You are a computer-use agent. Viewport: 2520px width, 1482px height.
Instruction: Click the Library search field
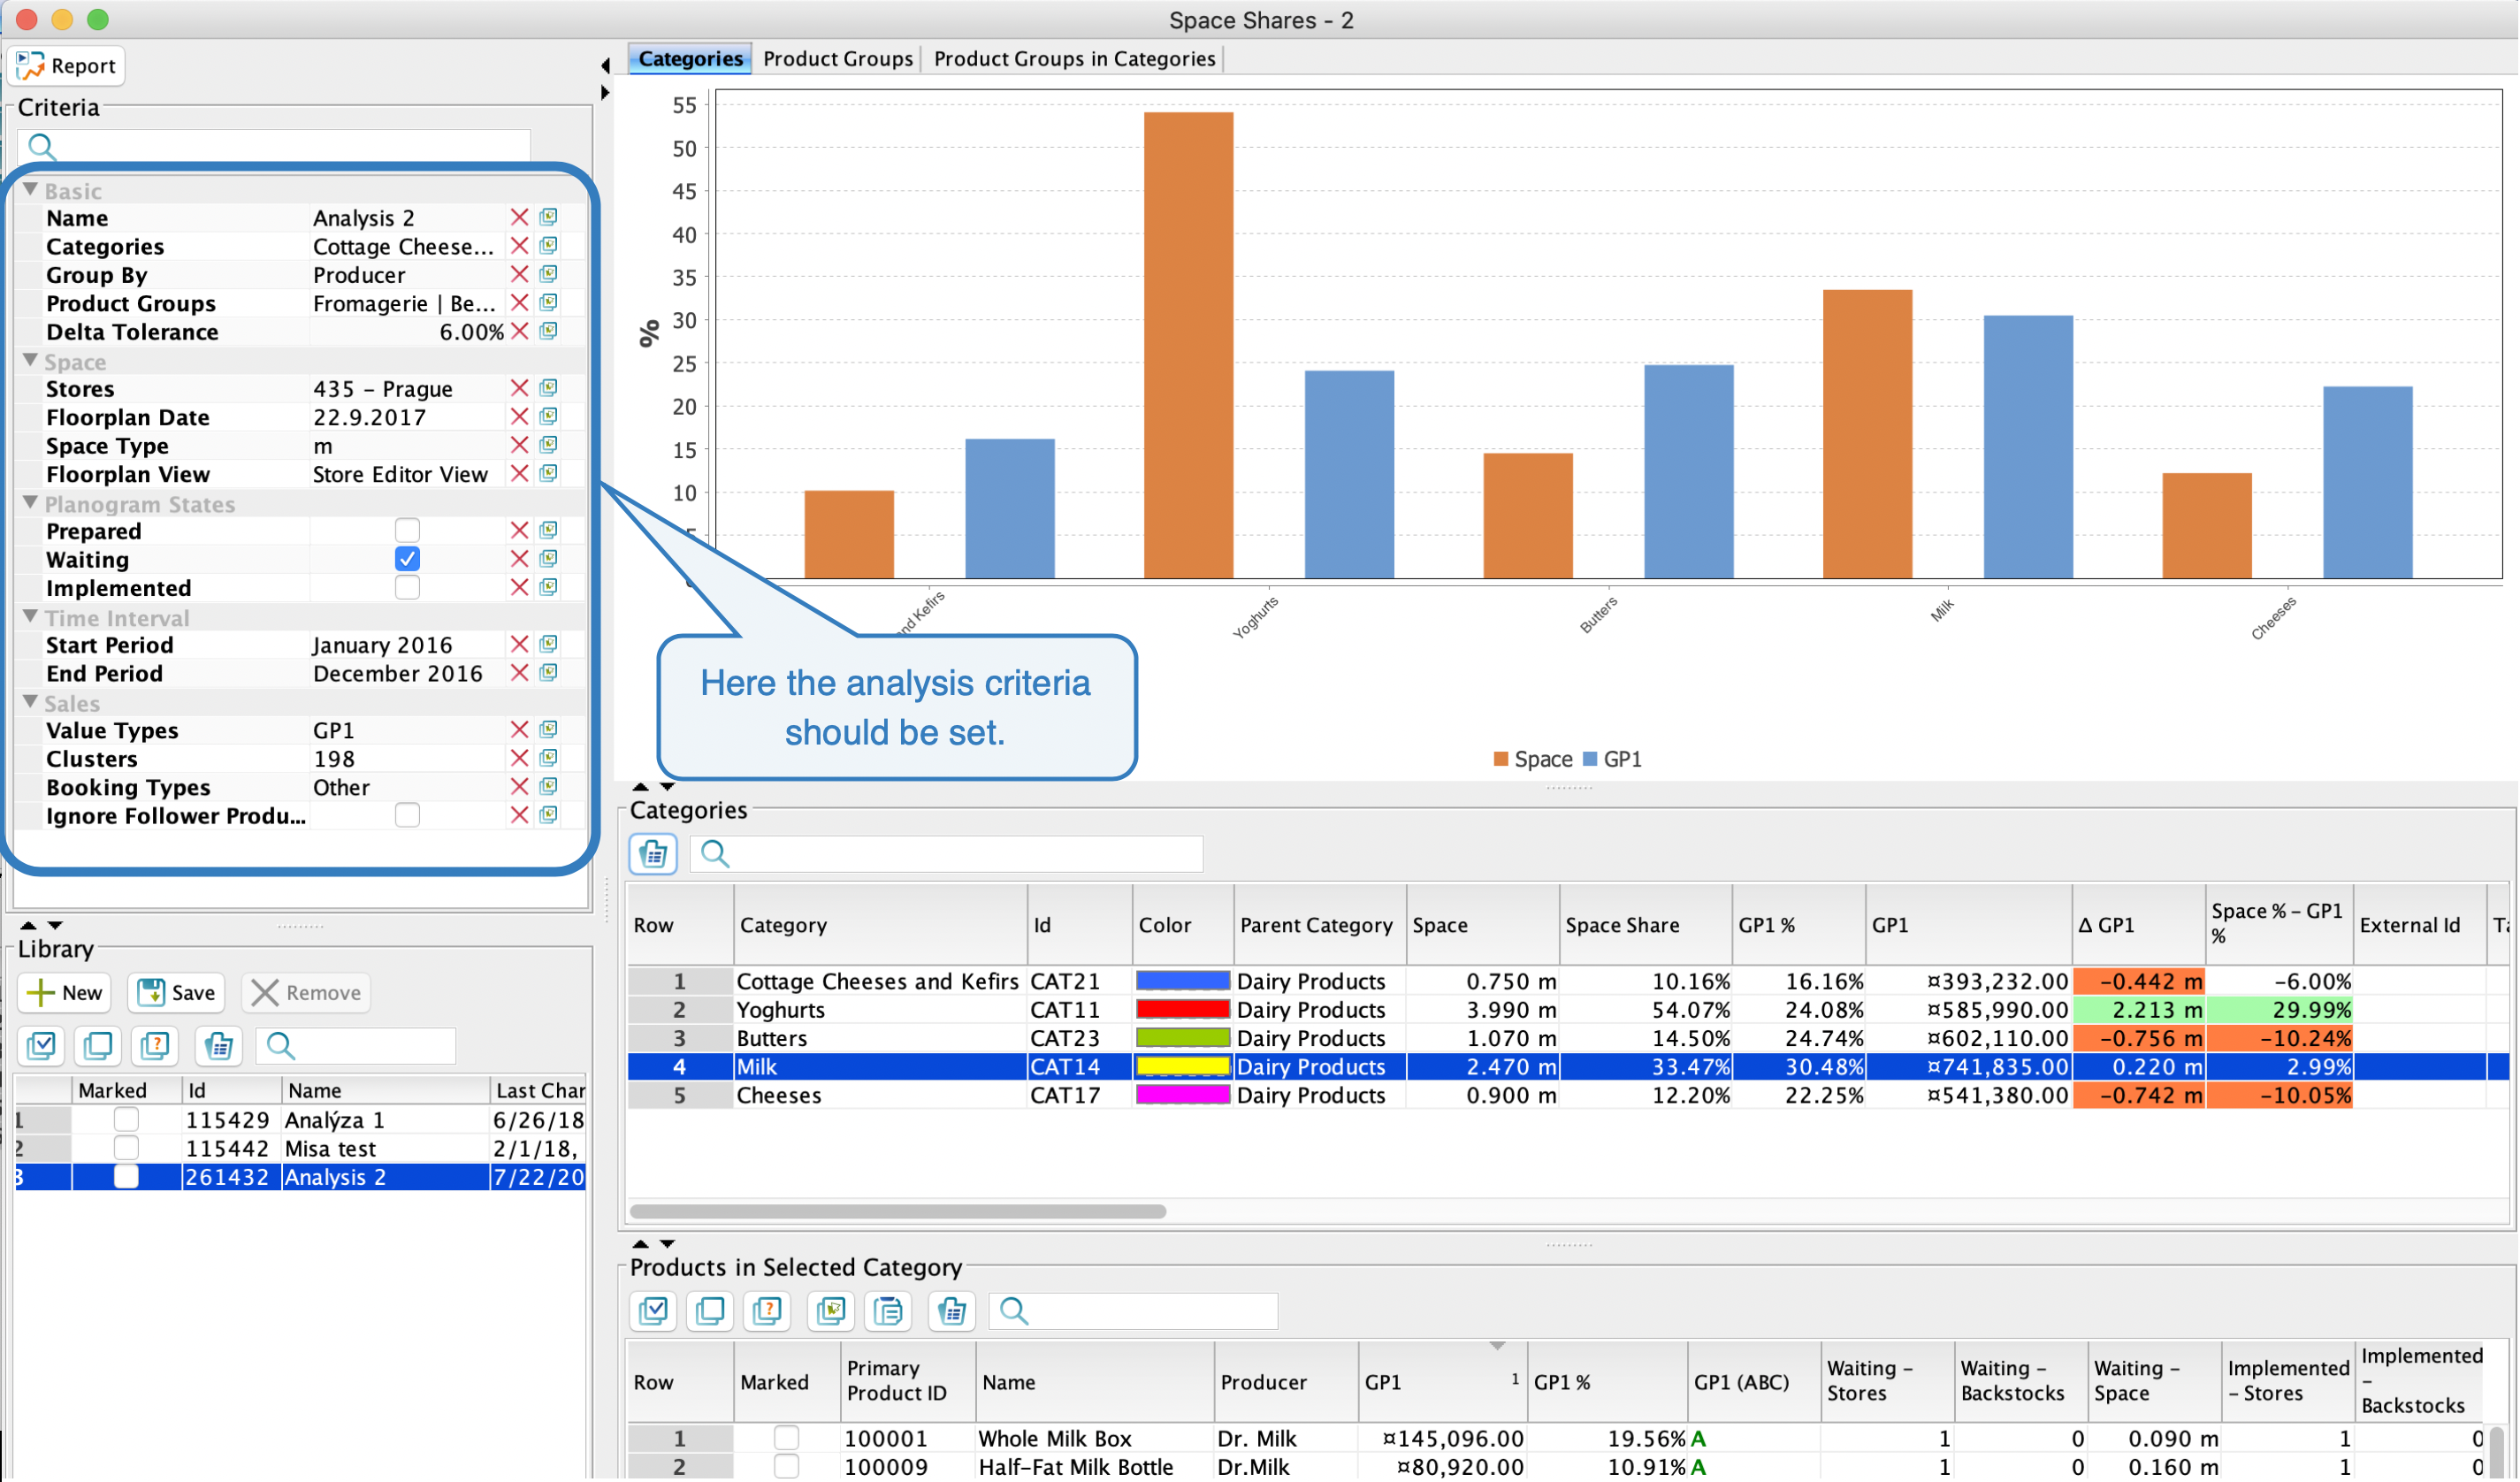pyautogui.click(x=356, y=1047)
